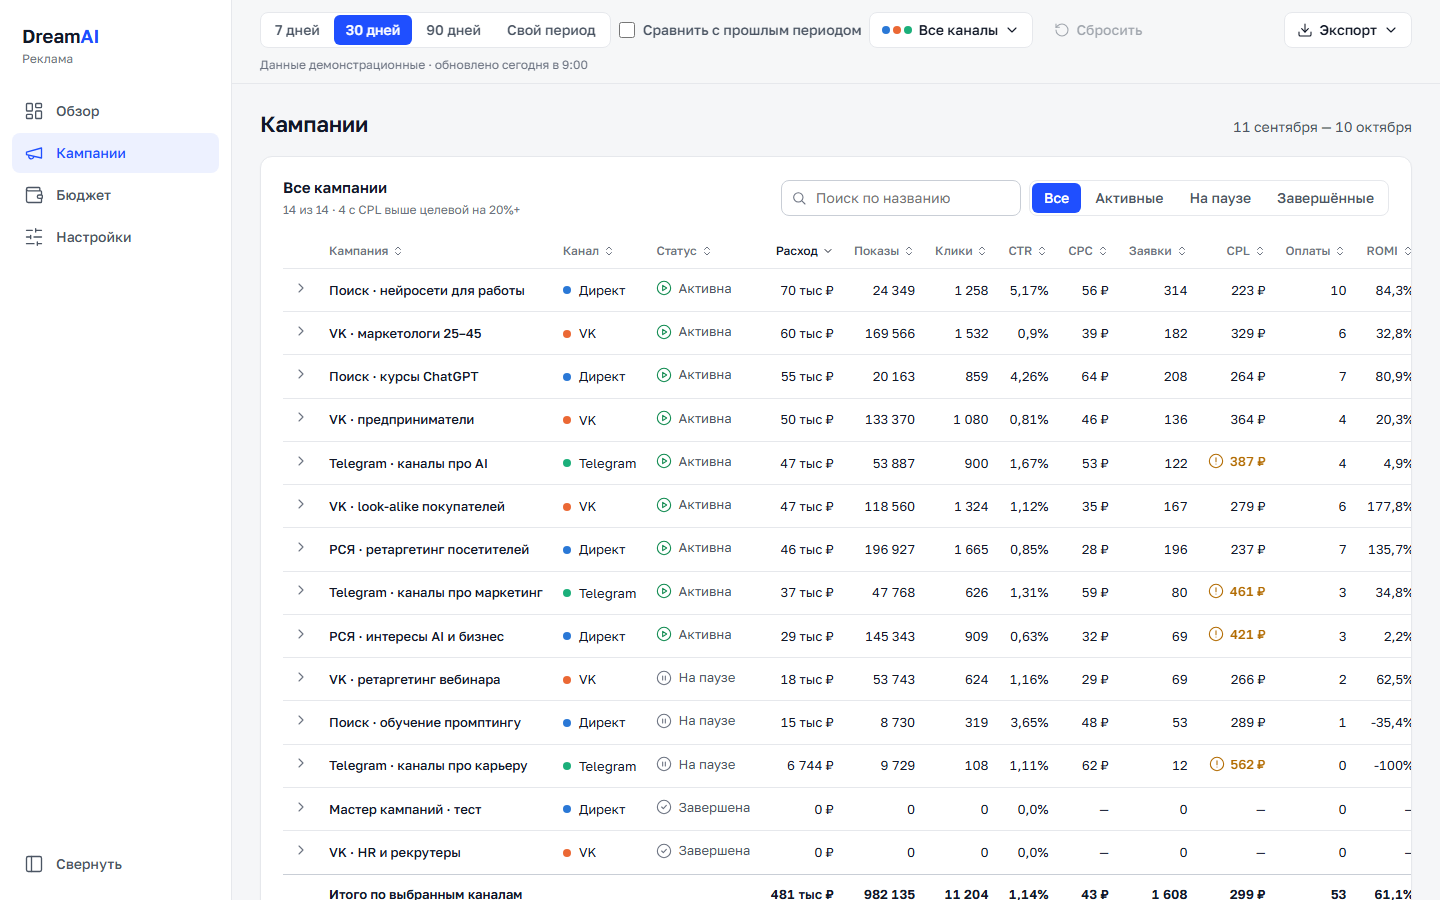1440x900 pixels.
Task: Show Завершённые campaigns
Action: pyautogui.click(x=1325, y=198)
